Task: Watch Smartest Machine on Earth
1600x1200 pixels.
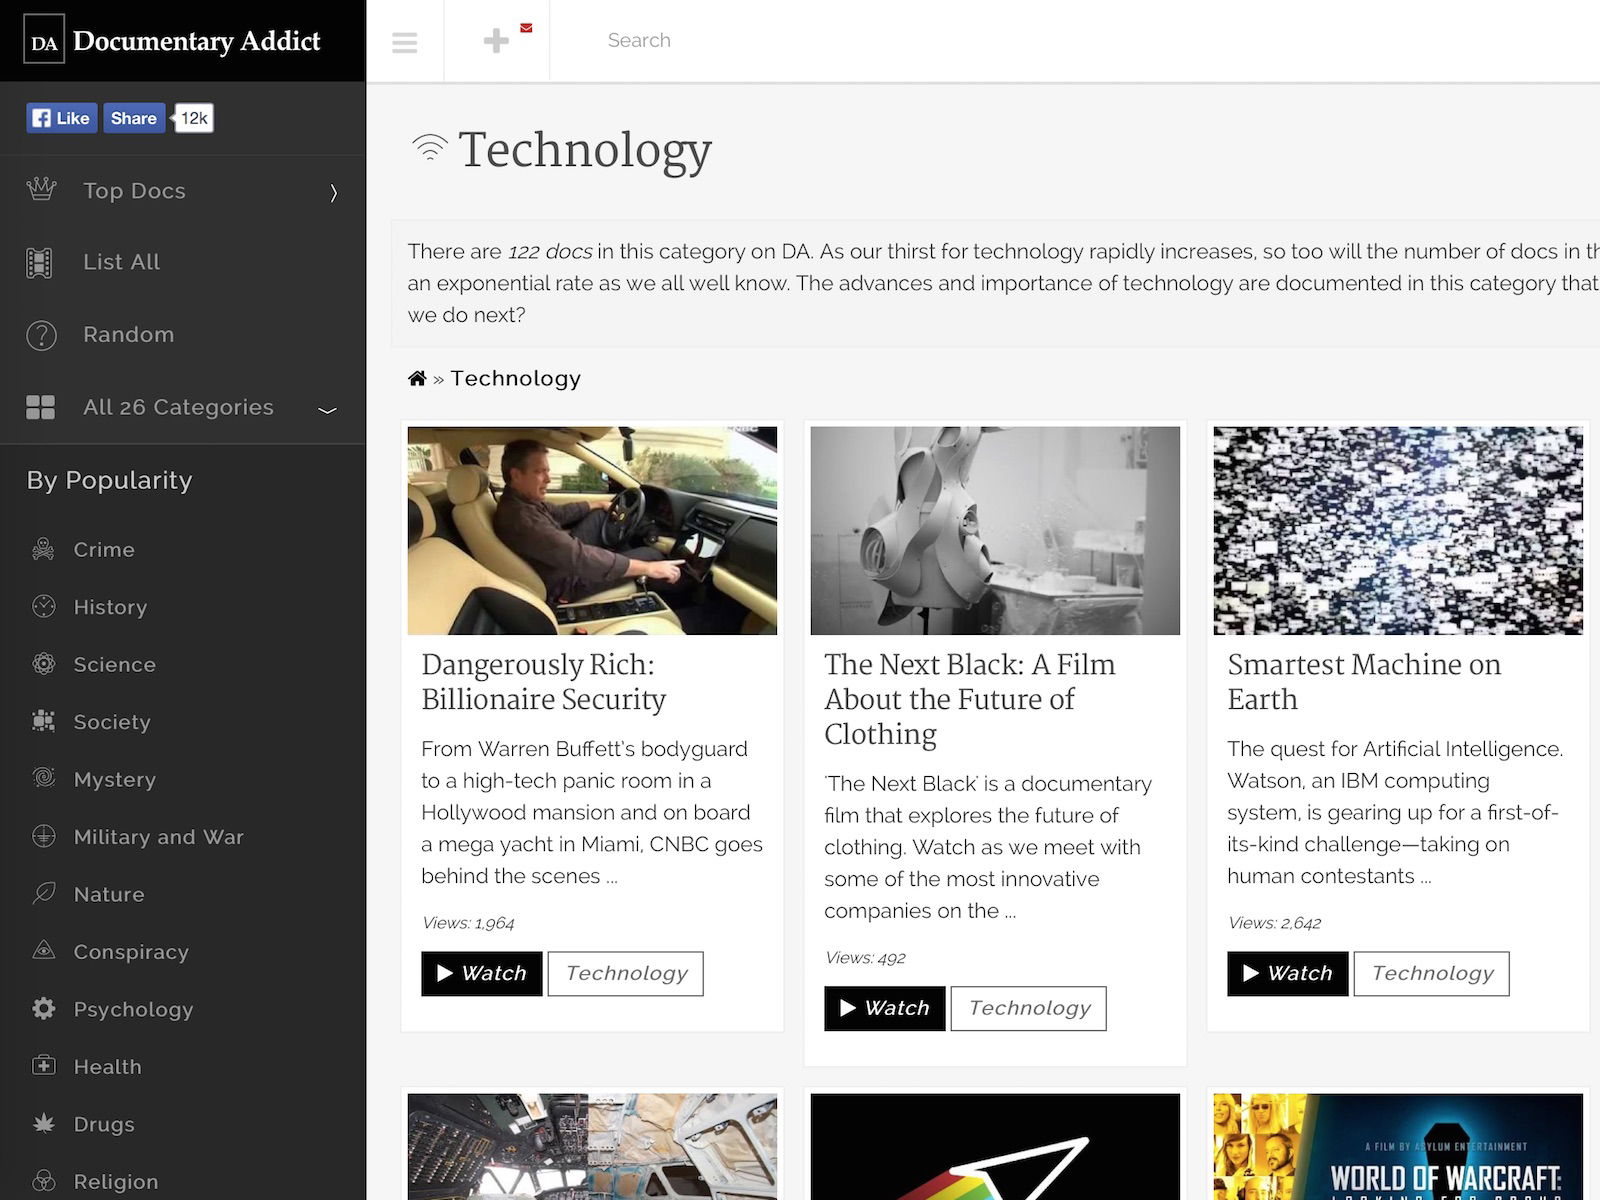Action: pos(1288,973)
